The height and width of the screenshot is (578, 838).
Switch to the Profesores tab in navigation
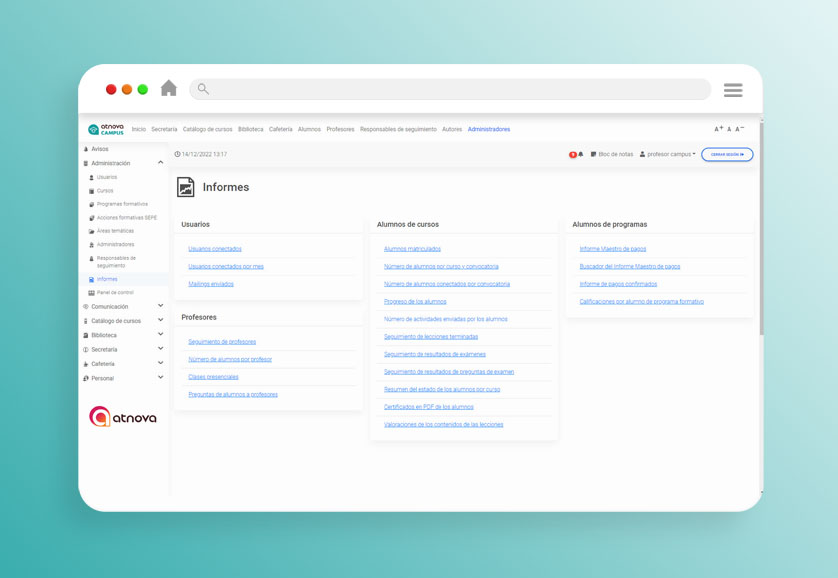[x=340, y=129]
